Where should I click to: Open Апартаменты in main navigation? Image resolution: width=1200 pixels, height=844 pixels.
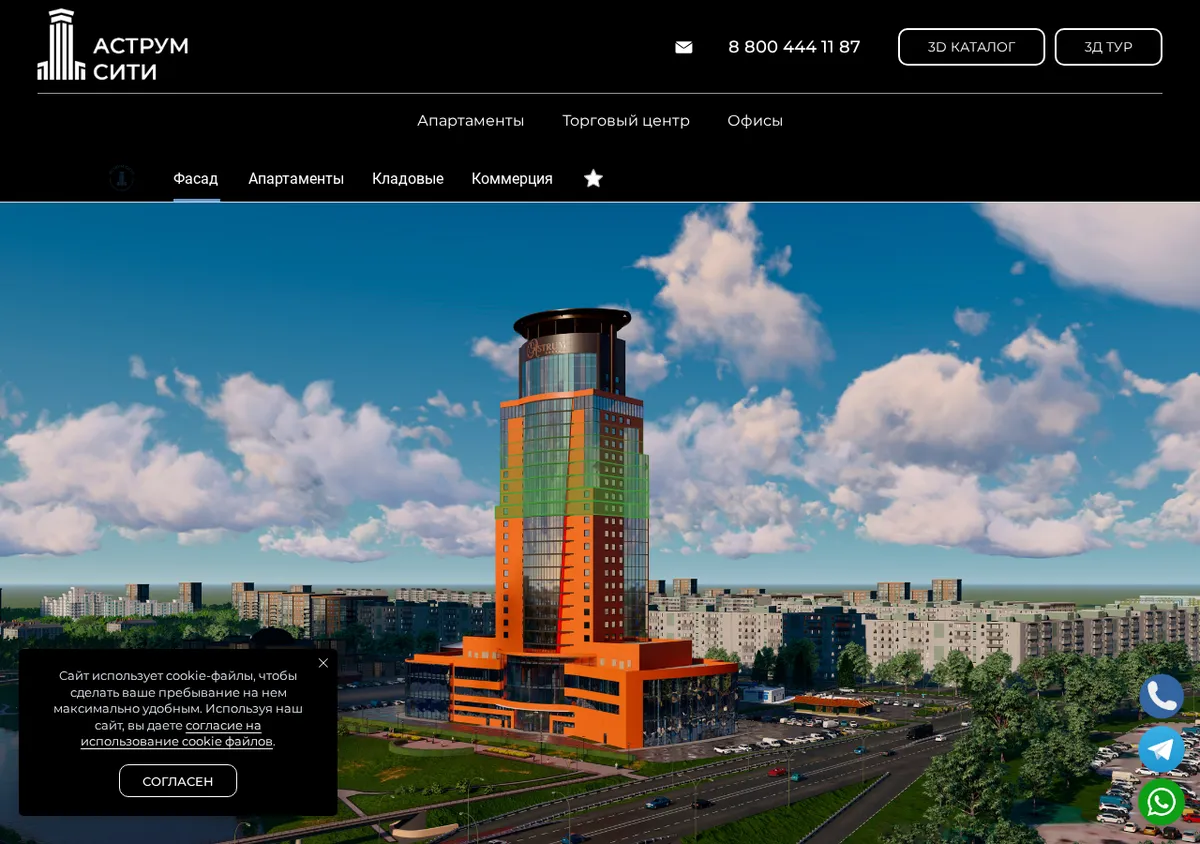tap(470, 121)
